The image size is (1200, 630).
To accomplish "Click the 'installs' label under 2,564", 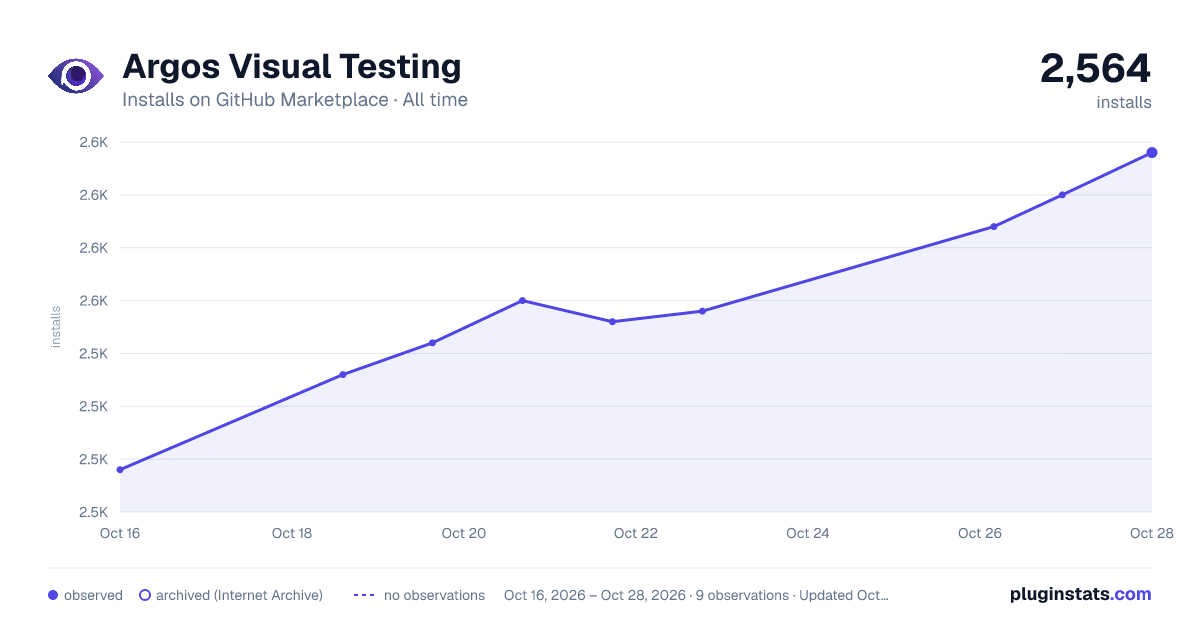I will (x=1124, y=102).
